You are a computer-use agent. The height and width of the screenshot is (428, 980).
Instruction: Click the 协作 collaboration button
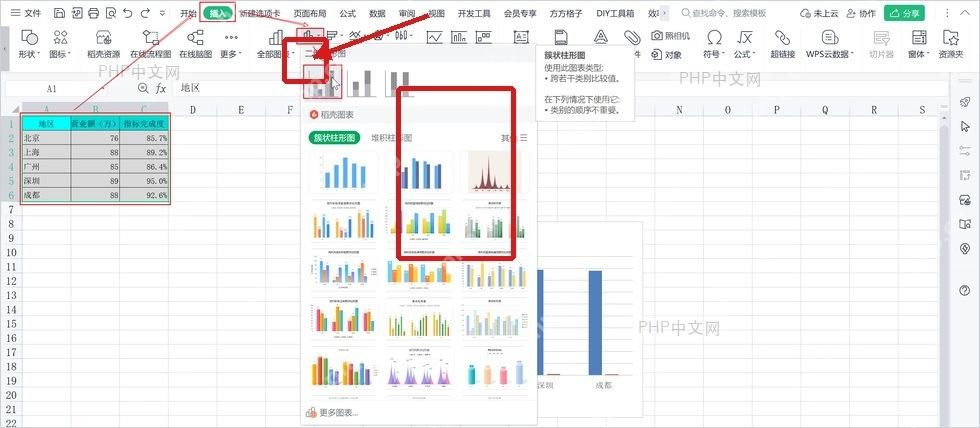point(861,13)
